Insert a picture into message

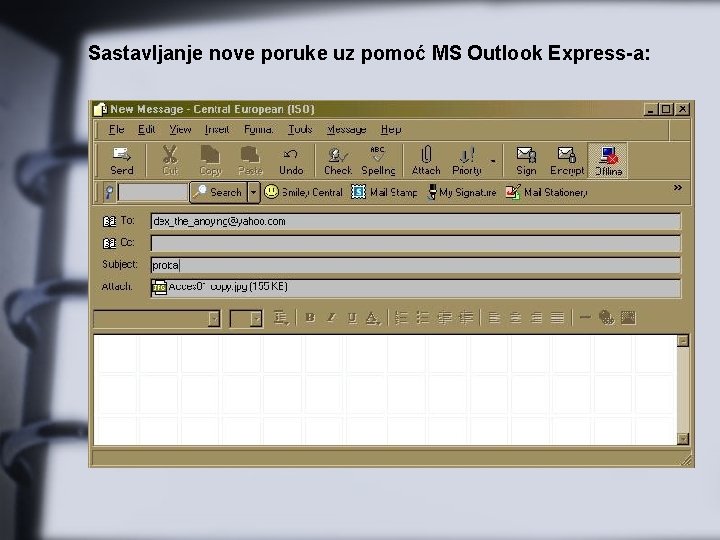pos(628,317)
